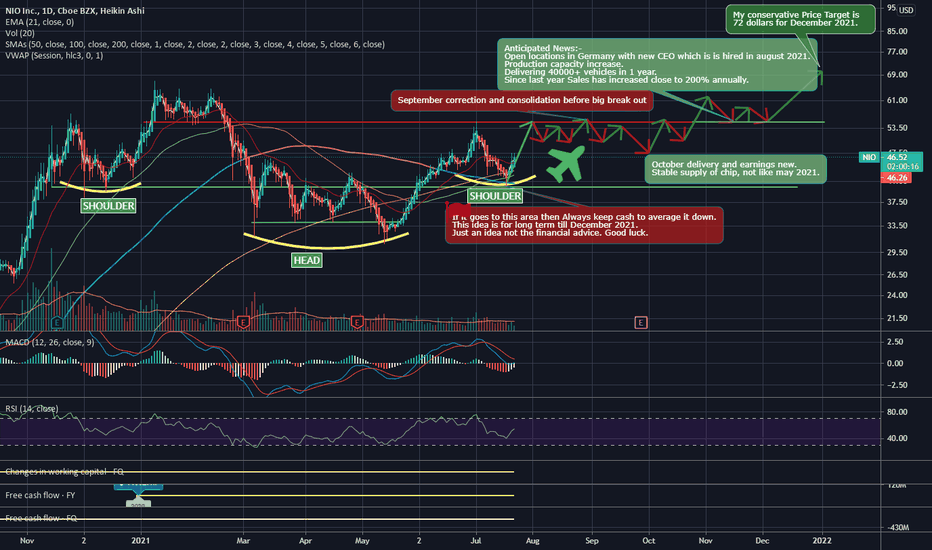
Task: Click the 37.50 price scale value
Action: pos(897,202)
